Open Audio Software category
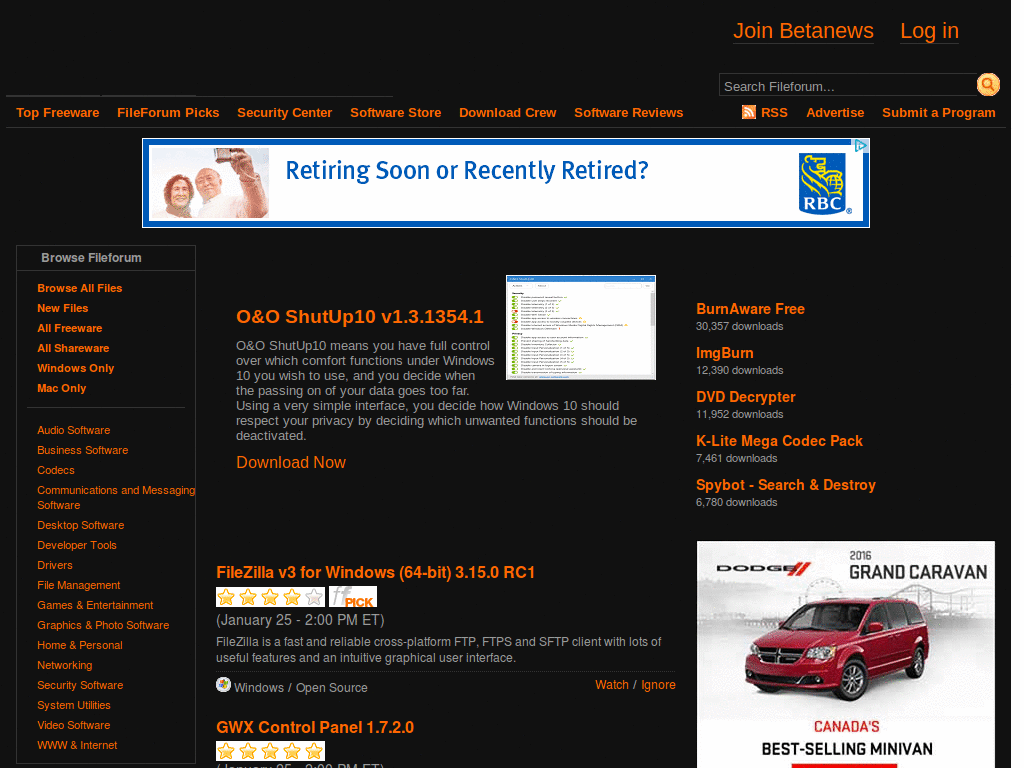 (74, 430)
